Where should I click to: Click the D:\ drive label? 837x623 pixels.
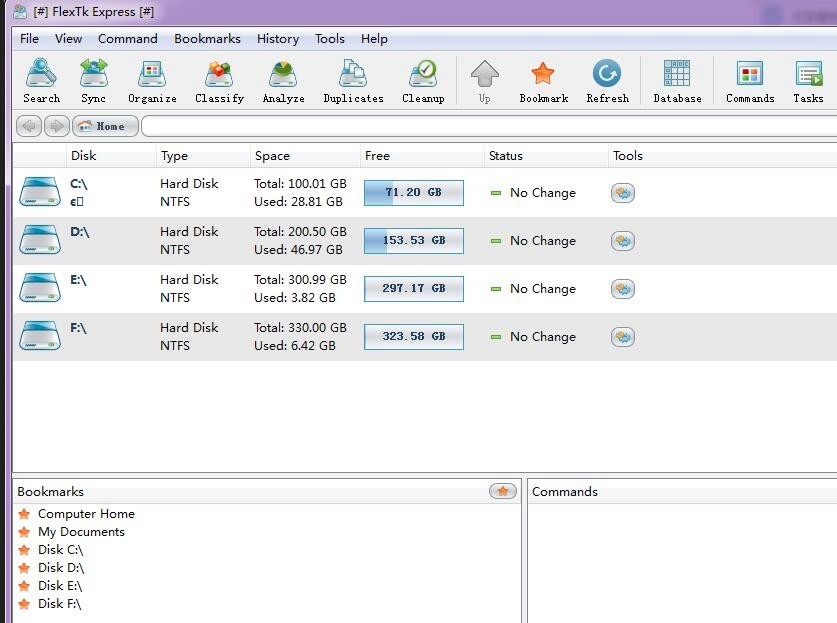[x=80, y=232]
